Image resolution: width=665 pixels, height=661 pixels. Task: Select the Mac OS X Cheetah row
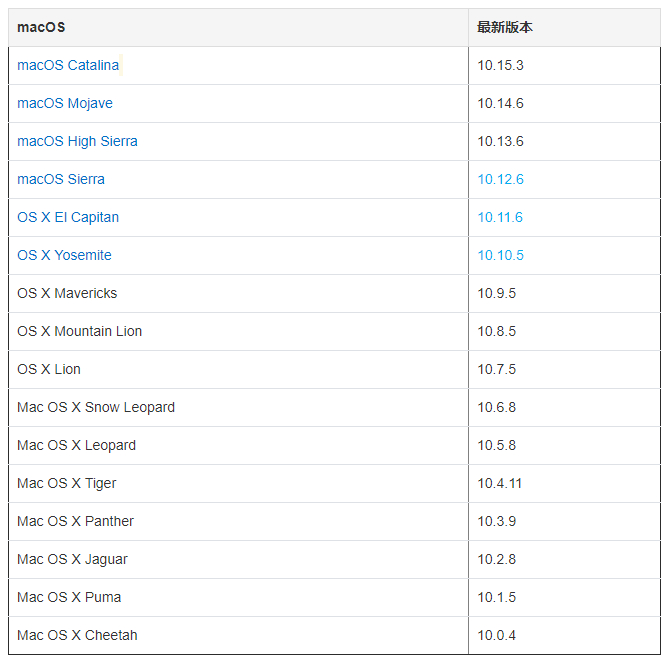pyautogui.click(x=335, y=635)
